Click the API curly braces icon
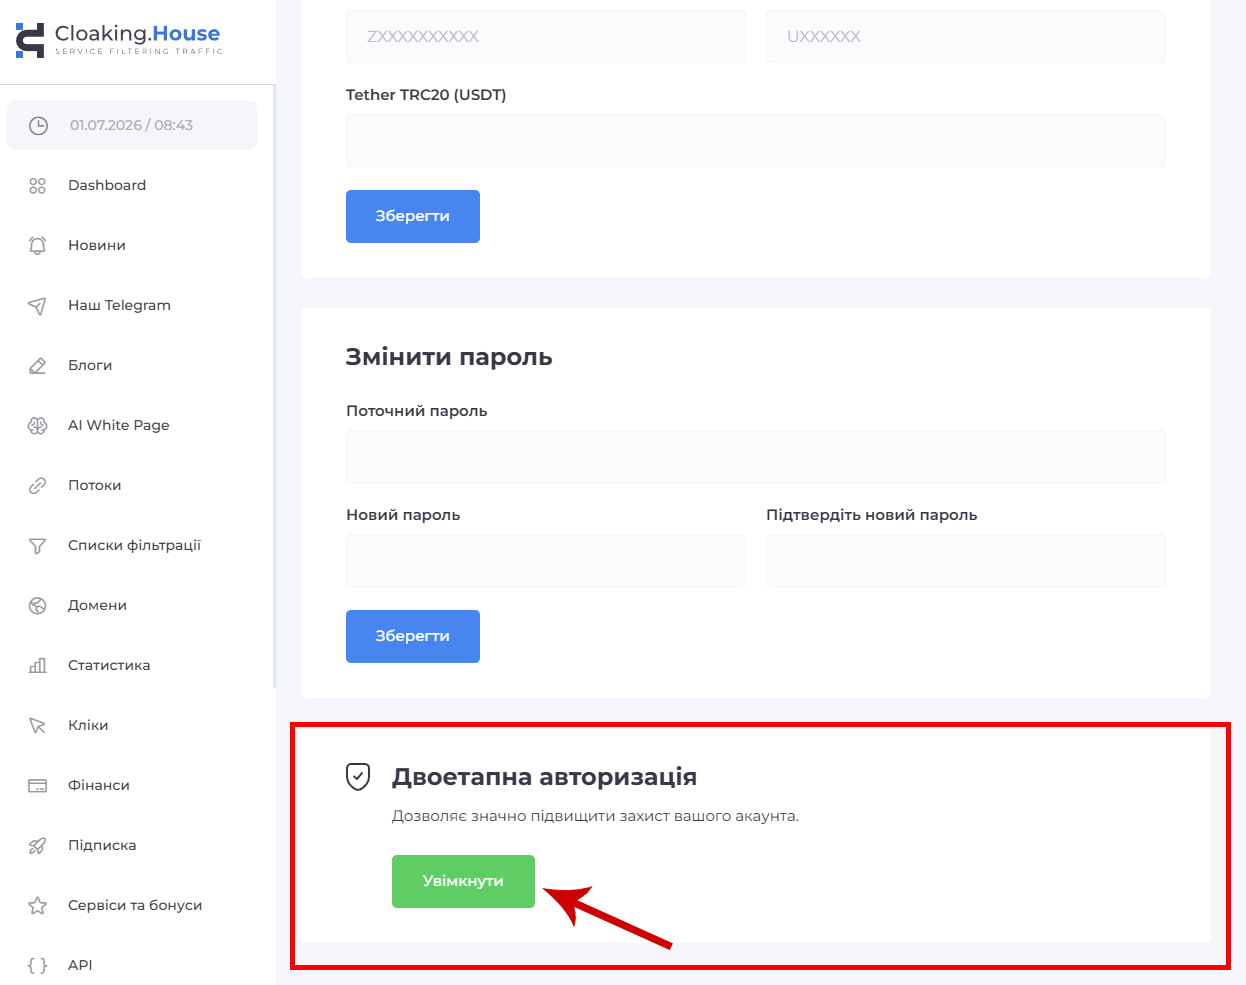The height and width of the screenshot is (985, 1246). pos(38,965)
